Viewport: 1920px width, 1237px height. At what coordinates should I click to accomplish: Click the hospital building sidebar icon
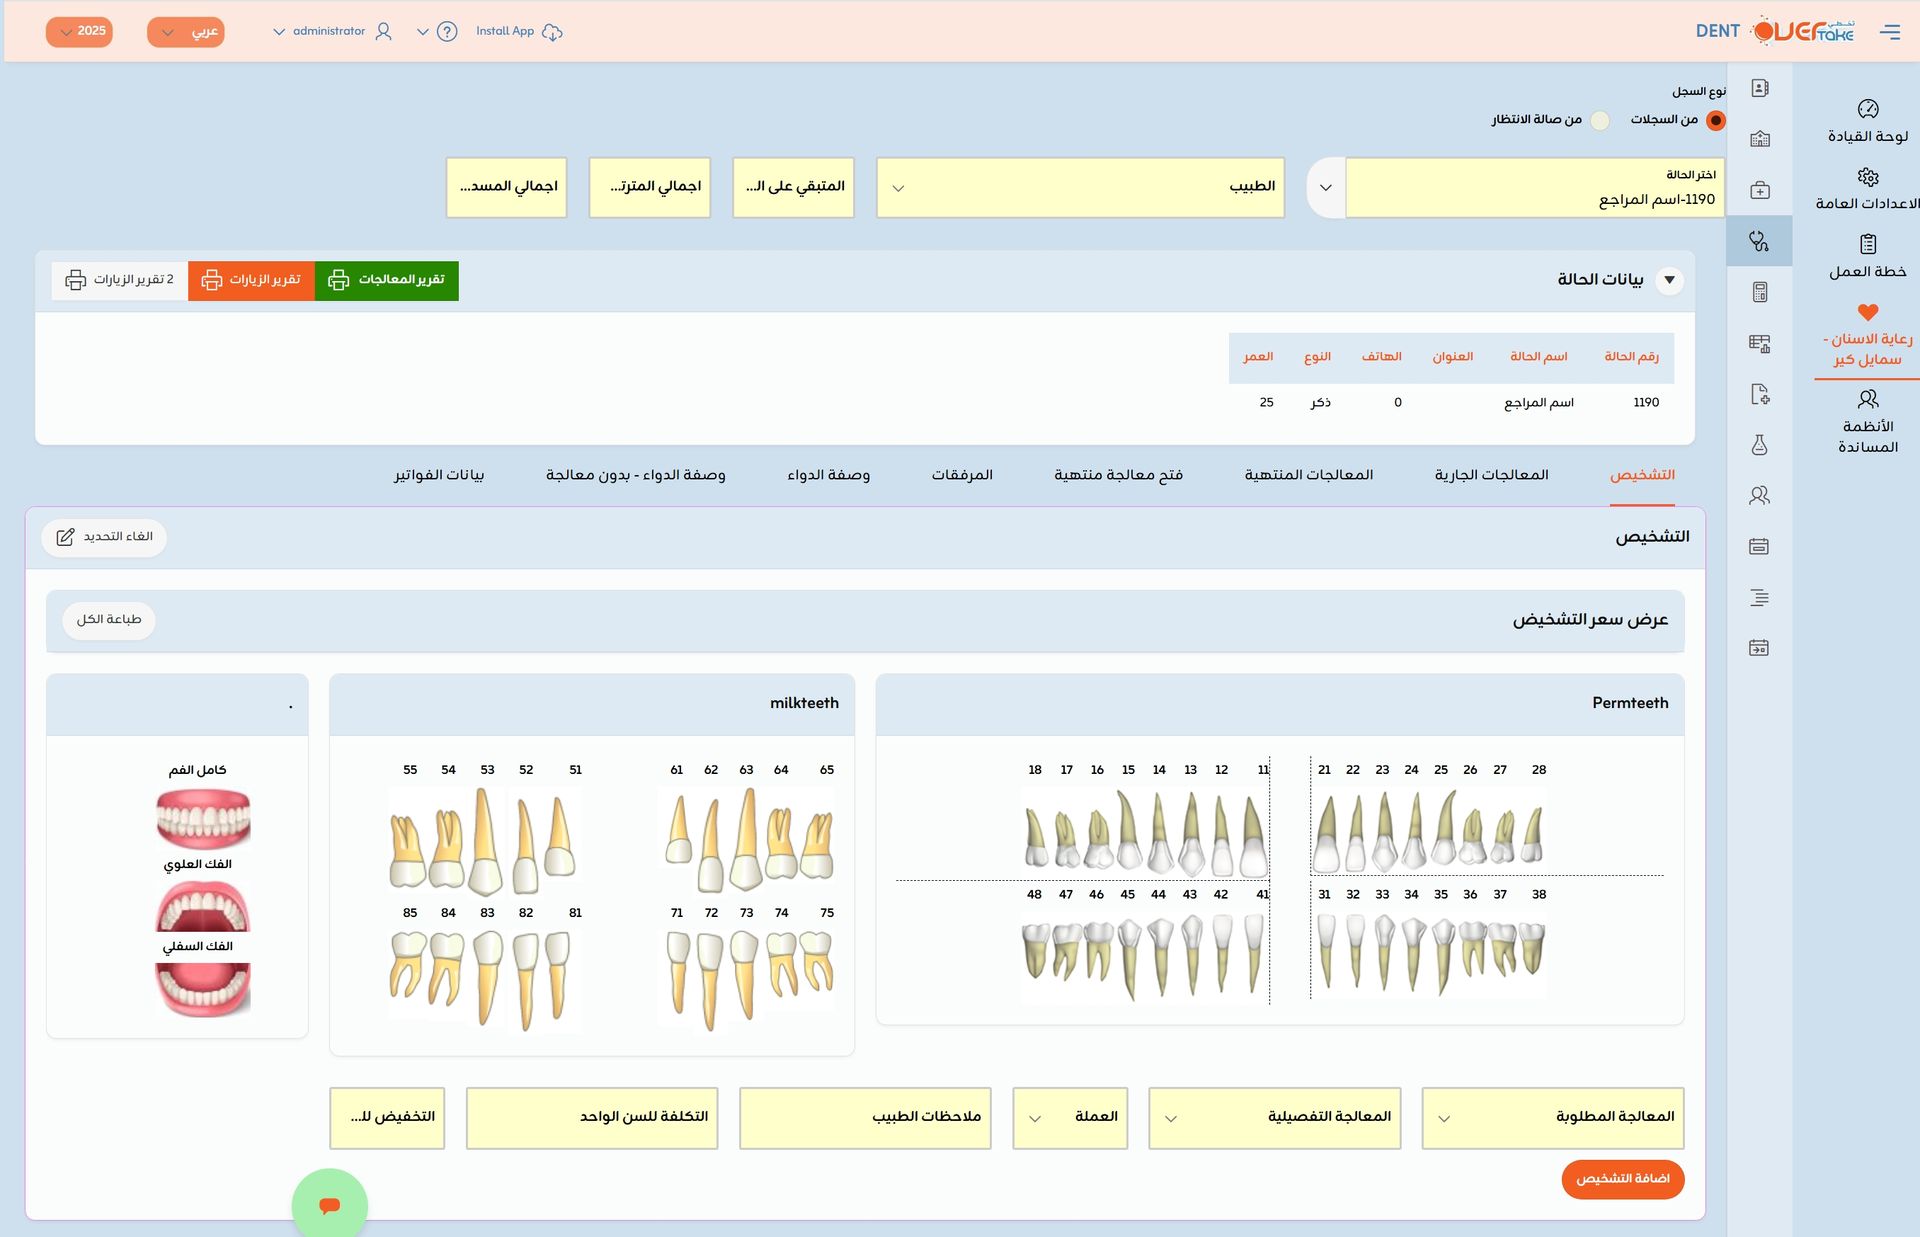tap(1759, 139)
